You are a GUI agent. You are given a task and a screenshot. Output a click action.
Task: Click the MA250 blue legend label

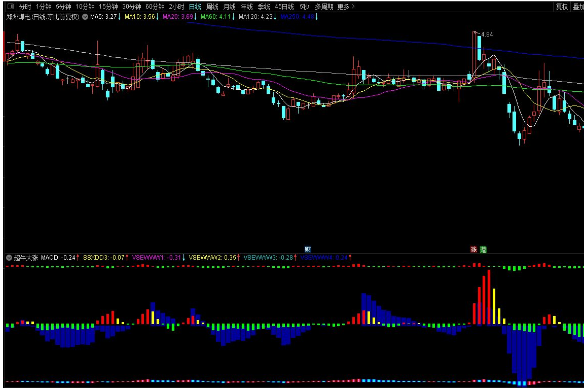click(x=297, y=17)
